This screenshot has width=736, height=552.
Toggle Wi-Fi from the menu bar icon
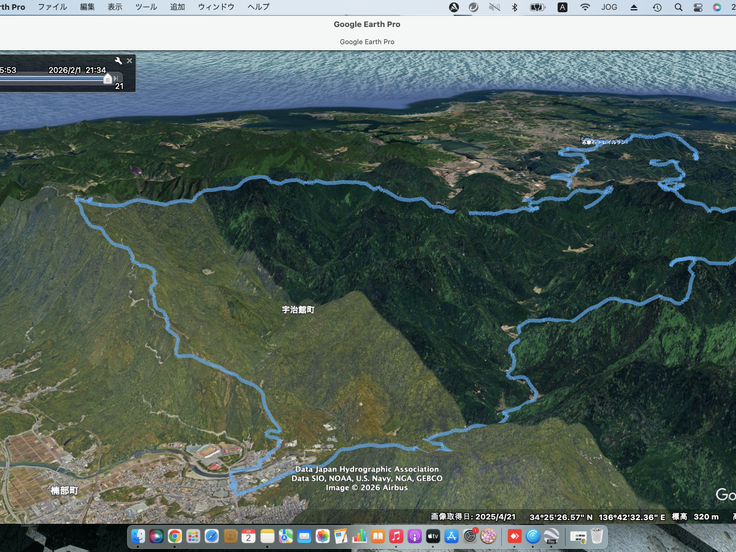(x=585, y=7)
